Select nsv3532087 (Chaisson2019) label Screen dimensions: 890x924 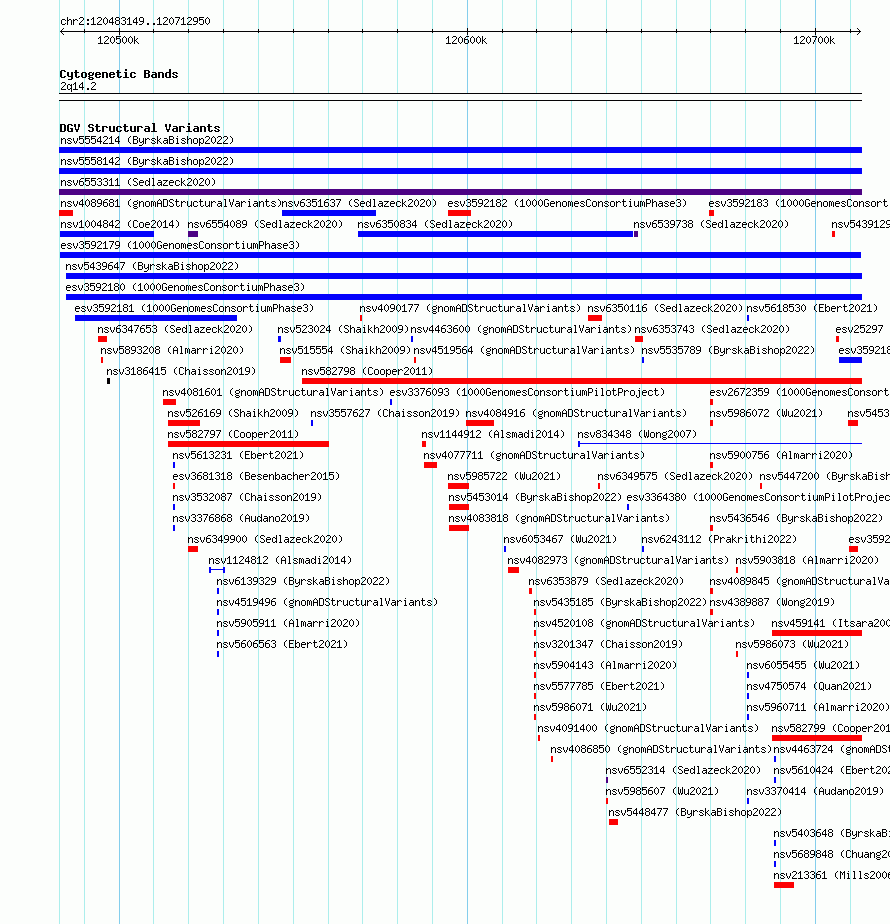click(x=247, y=497)
